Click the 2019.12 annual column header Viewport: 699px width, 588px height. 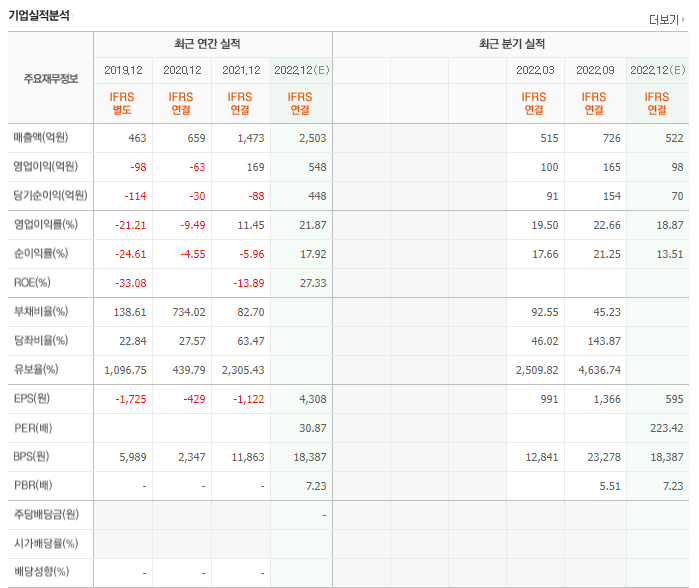(123, 70)
